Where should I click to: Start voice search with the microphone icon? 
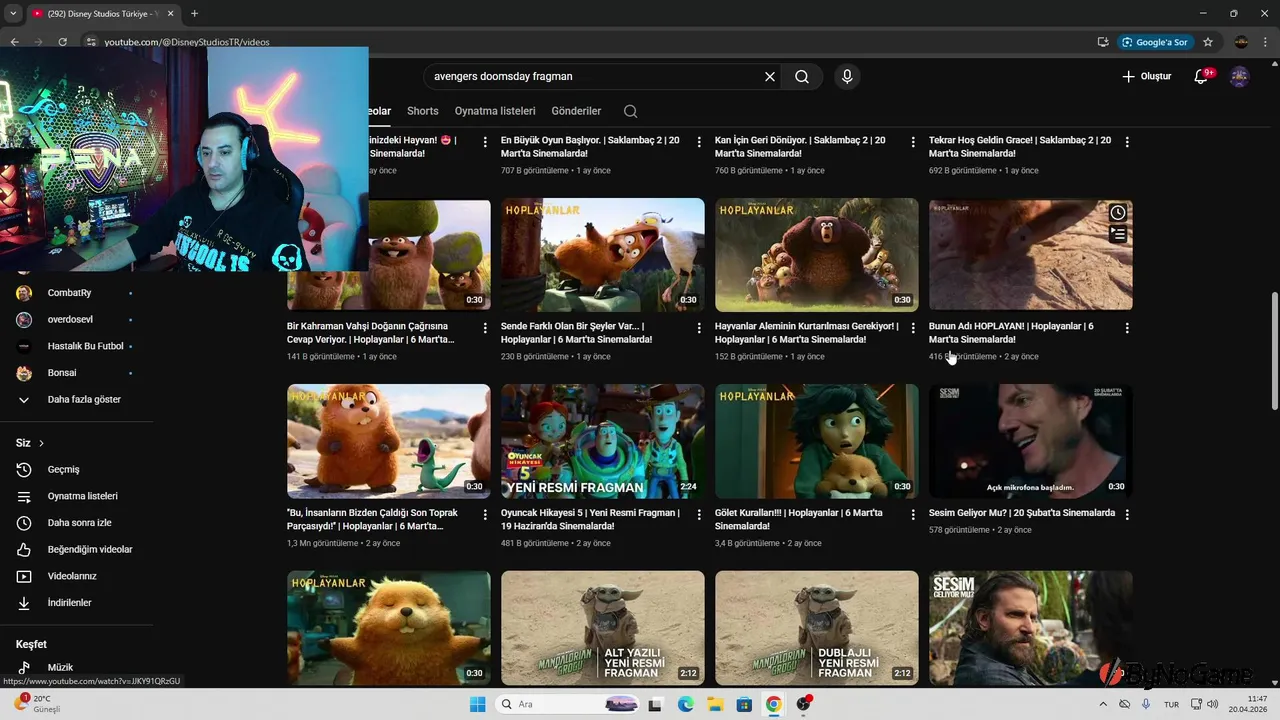pyautogui.click(x=847, y=77)
